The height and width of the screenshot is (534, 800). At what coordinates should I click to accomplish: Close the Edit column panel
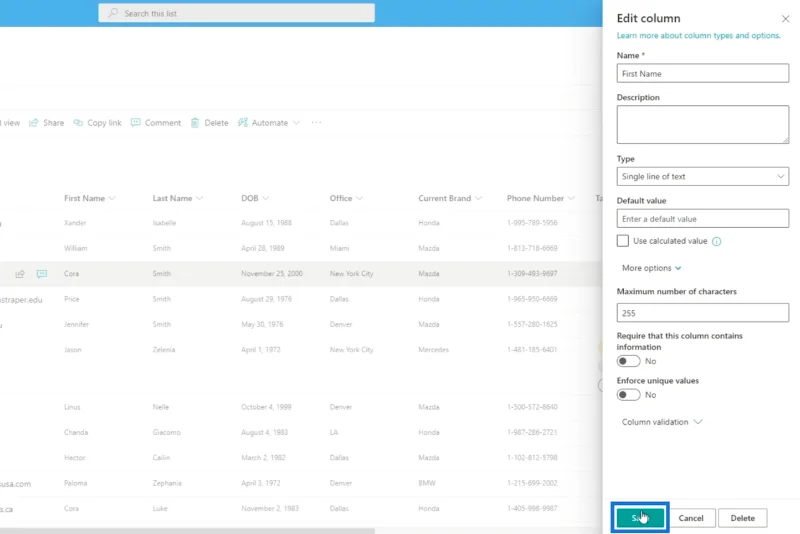[785, 19]
